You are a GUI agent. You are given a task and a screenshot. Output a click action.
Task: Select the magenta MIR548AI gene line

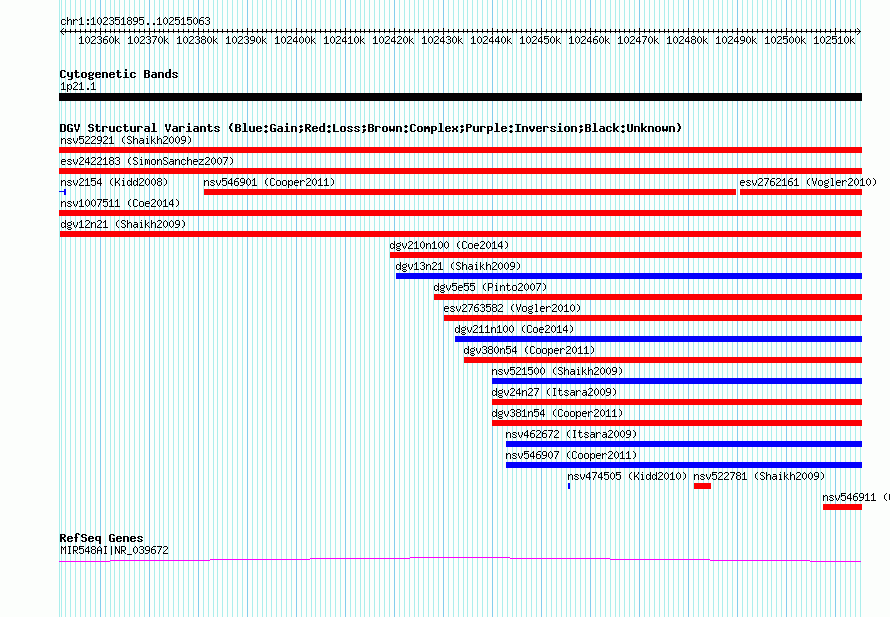click(460, 560)
